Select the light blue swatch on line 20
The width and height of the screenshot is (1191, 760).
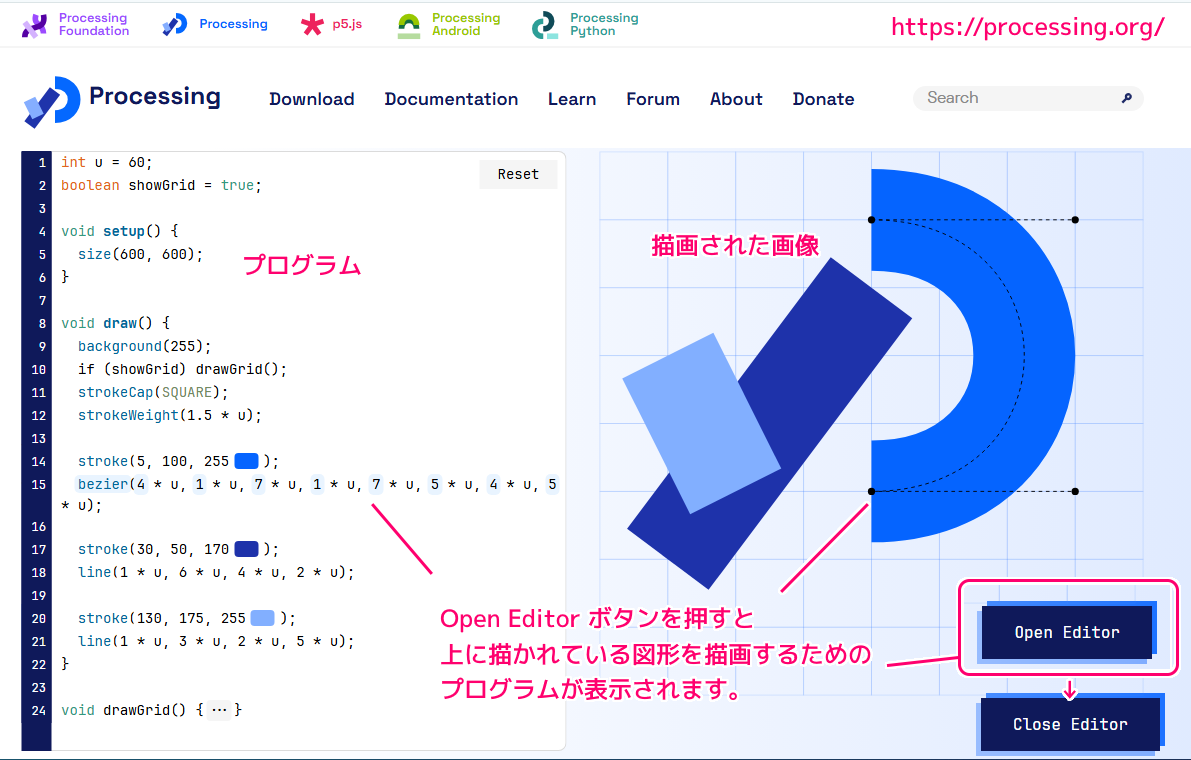click(261, 618)
